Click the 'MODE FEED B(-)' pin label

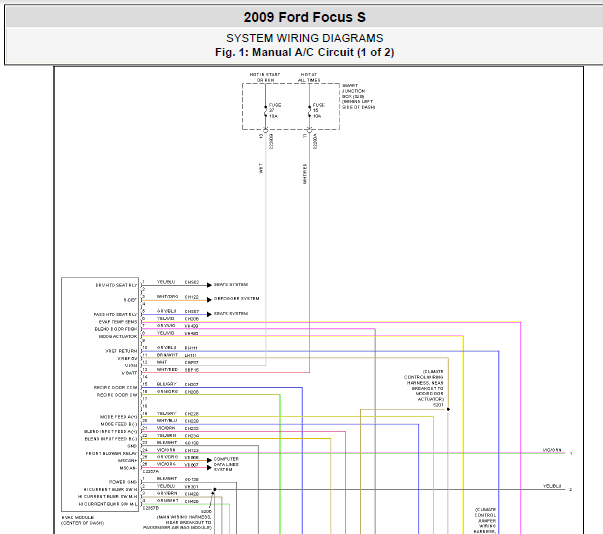click(119, 424)
